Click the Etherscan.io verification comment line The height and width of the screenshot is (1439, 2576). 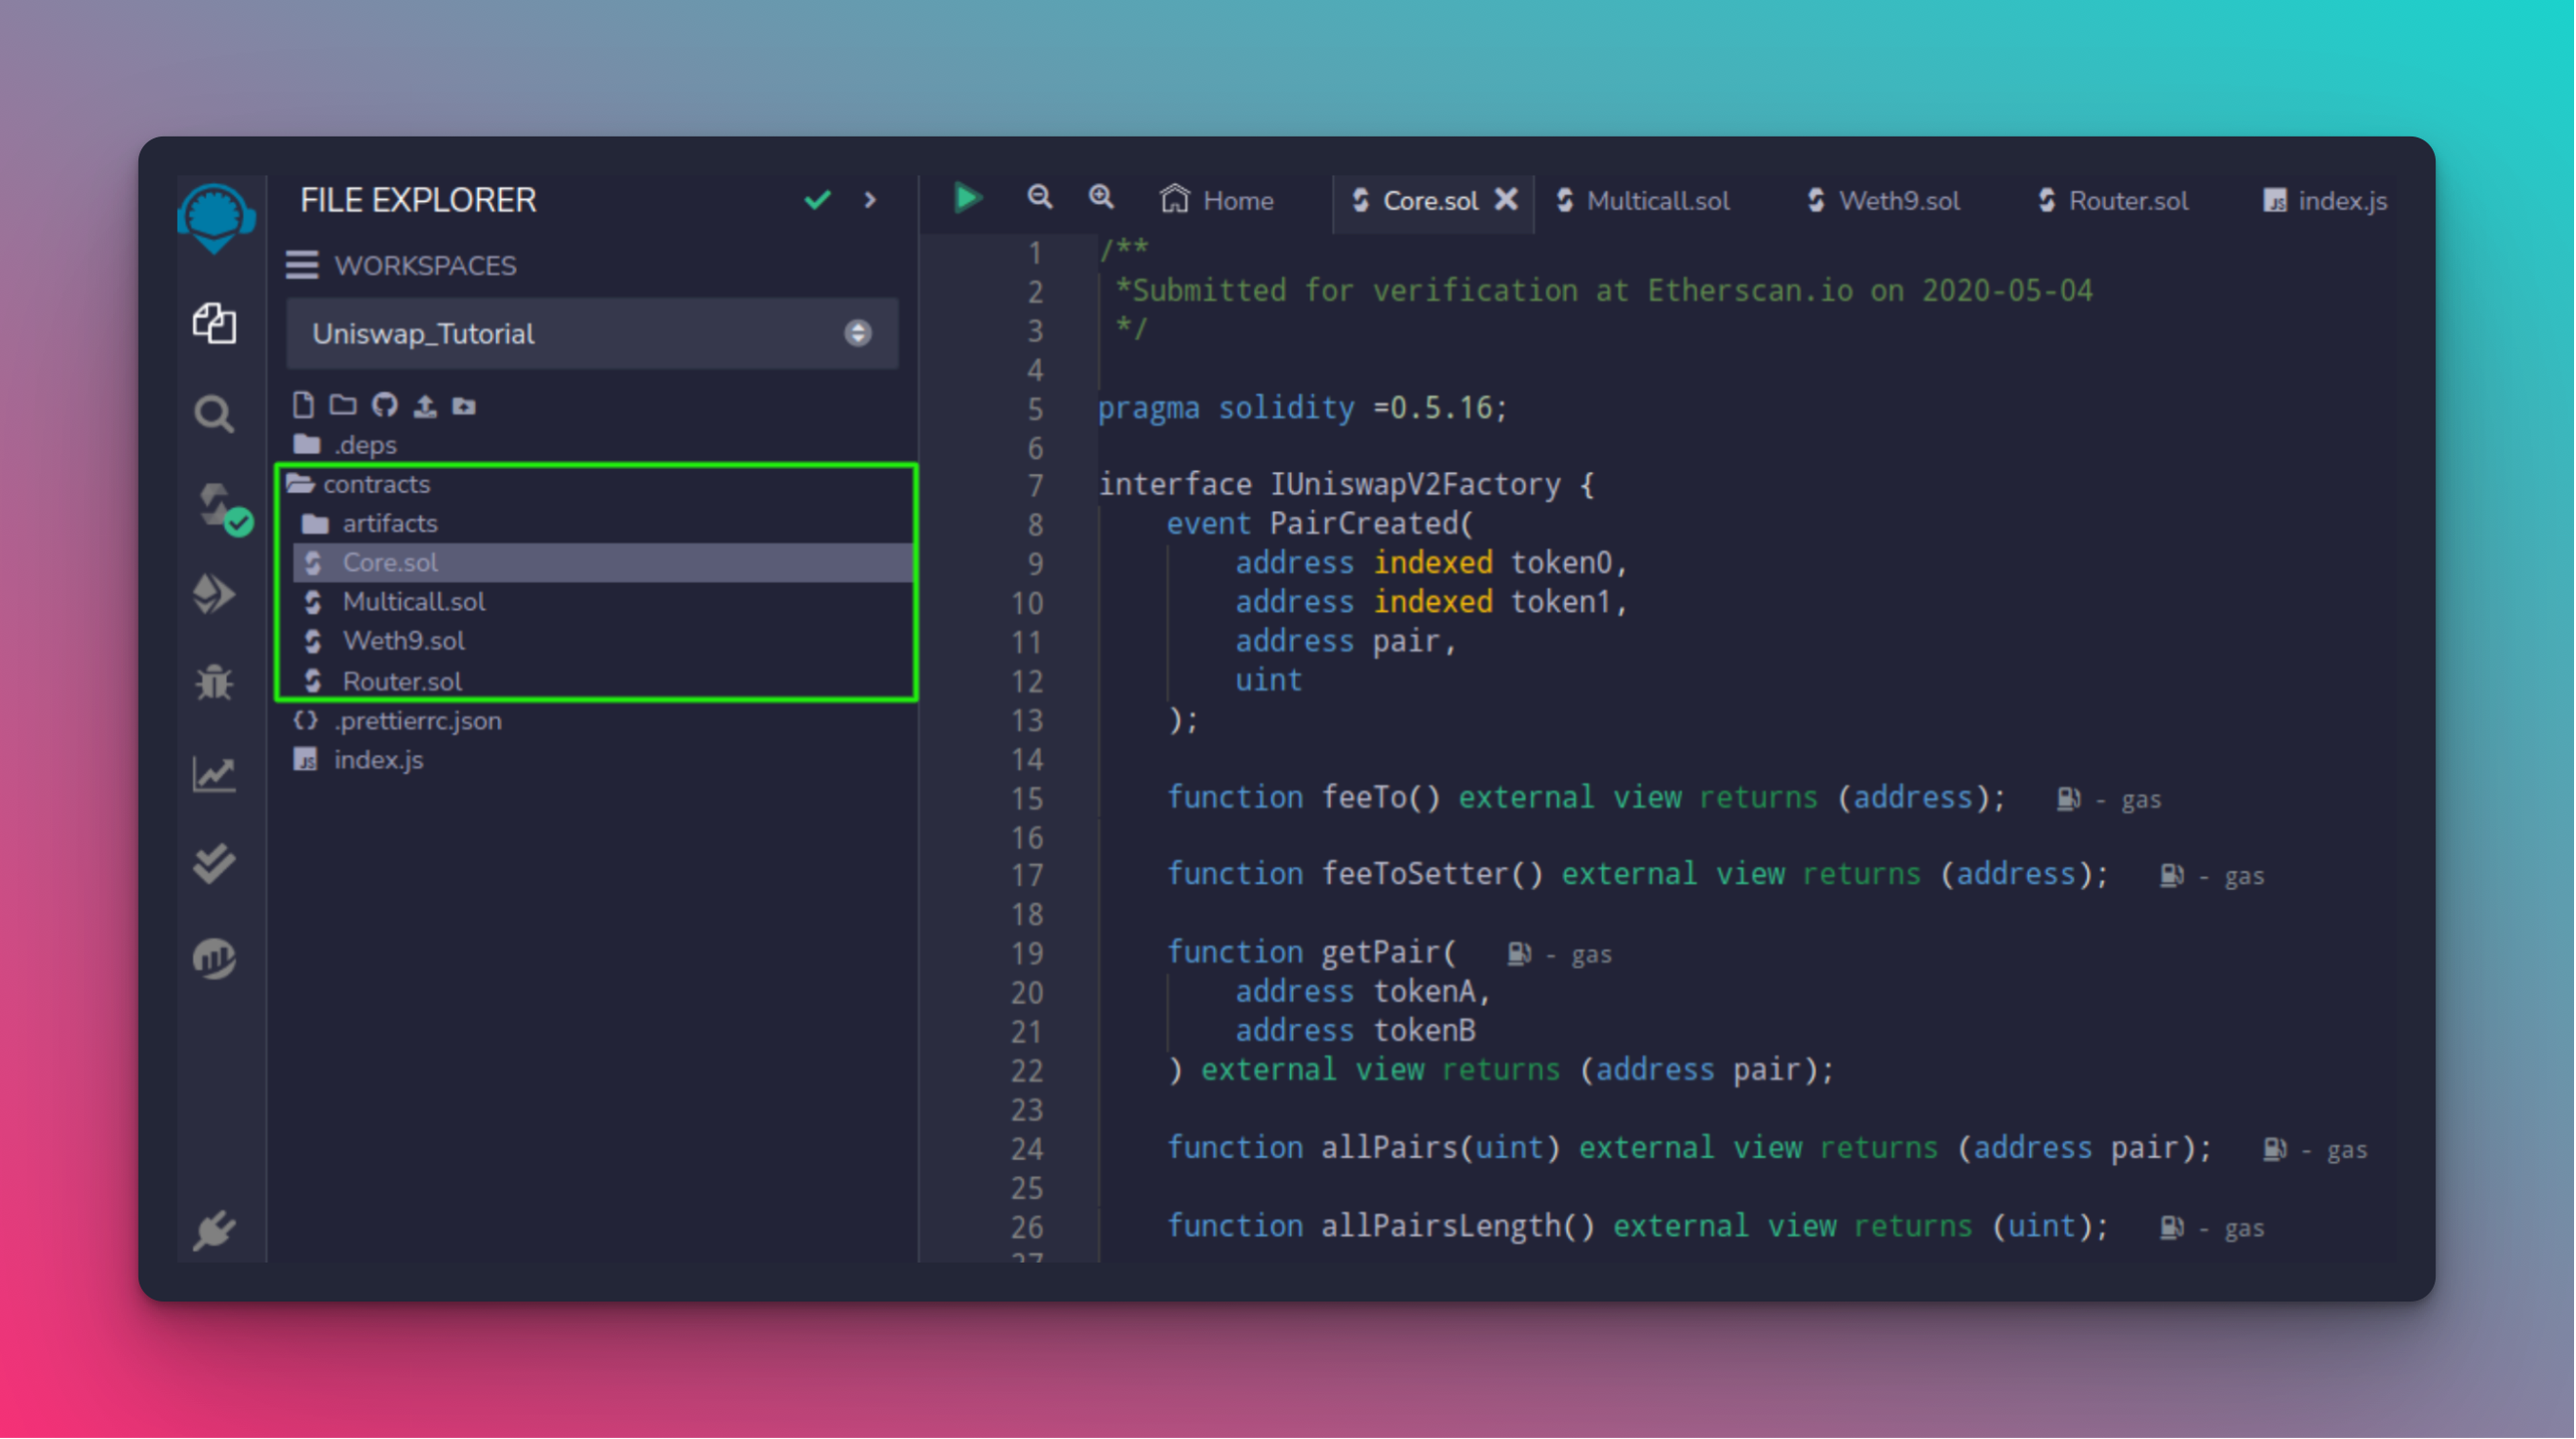click(x=1604, y=291)
